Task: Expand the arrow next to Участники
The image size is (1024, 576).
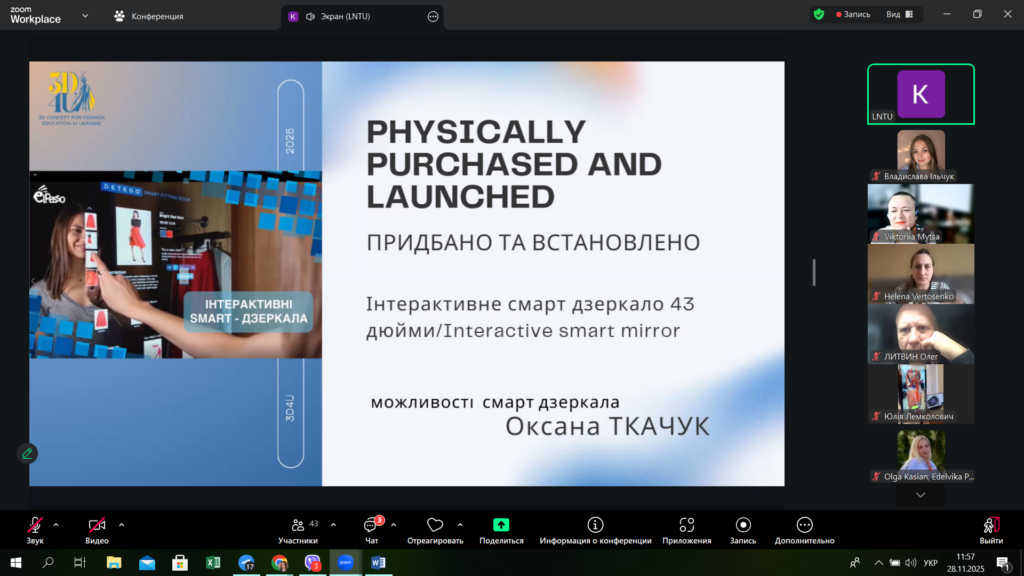Action: pos(333,524)
